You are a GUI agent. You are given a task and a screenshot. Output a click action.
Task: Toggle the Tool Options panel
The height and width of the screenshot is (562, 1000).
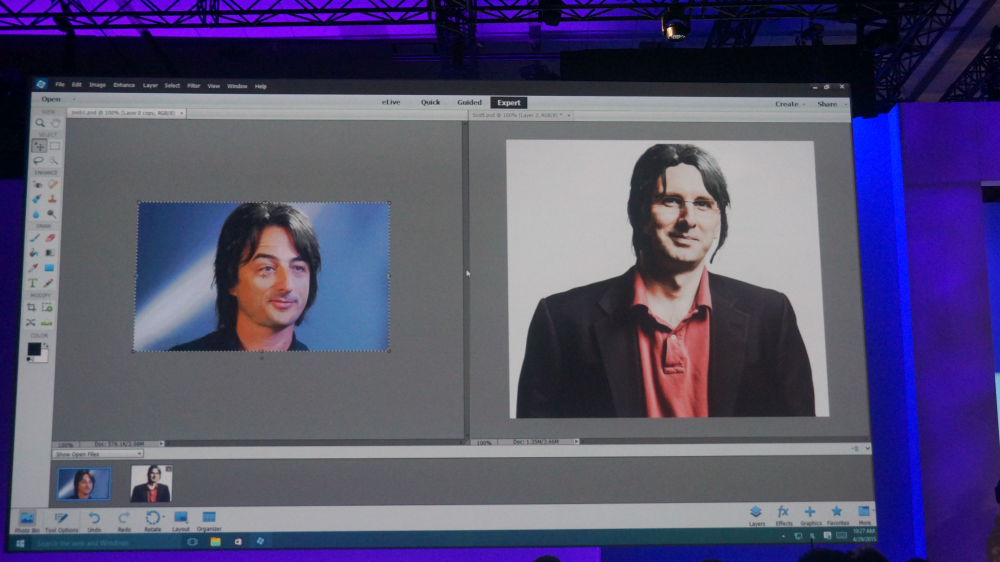coord(61,519)
